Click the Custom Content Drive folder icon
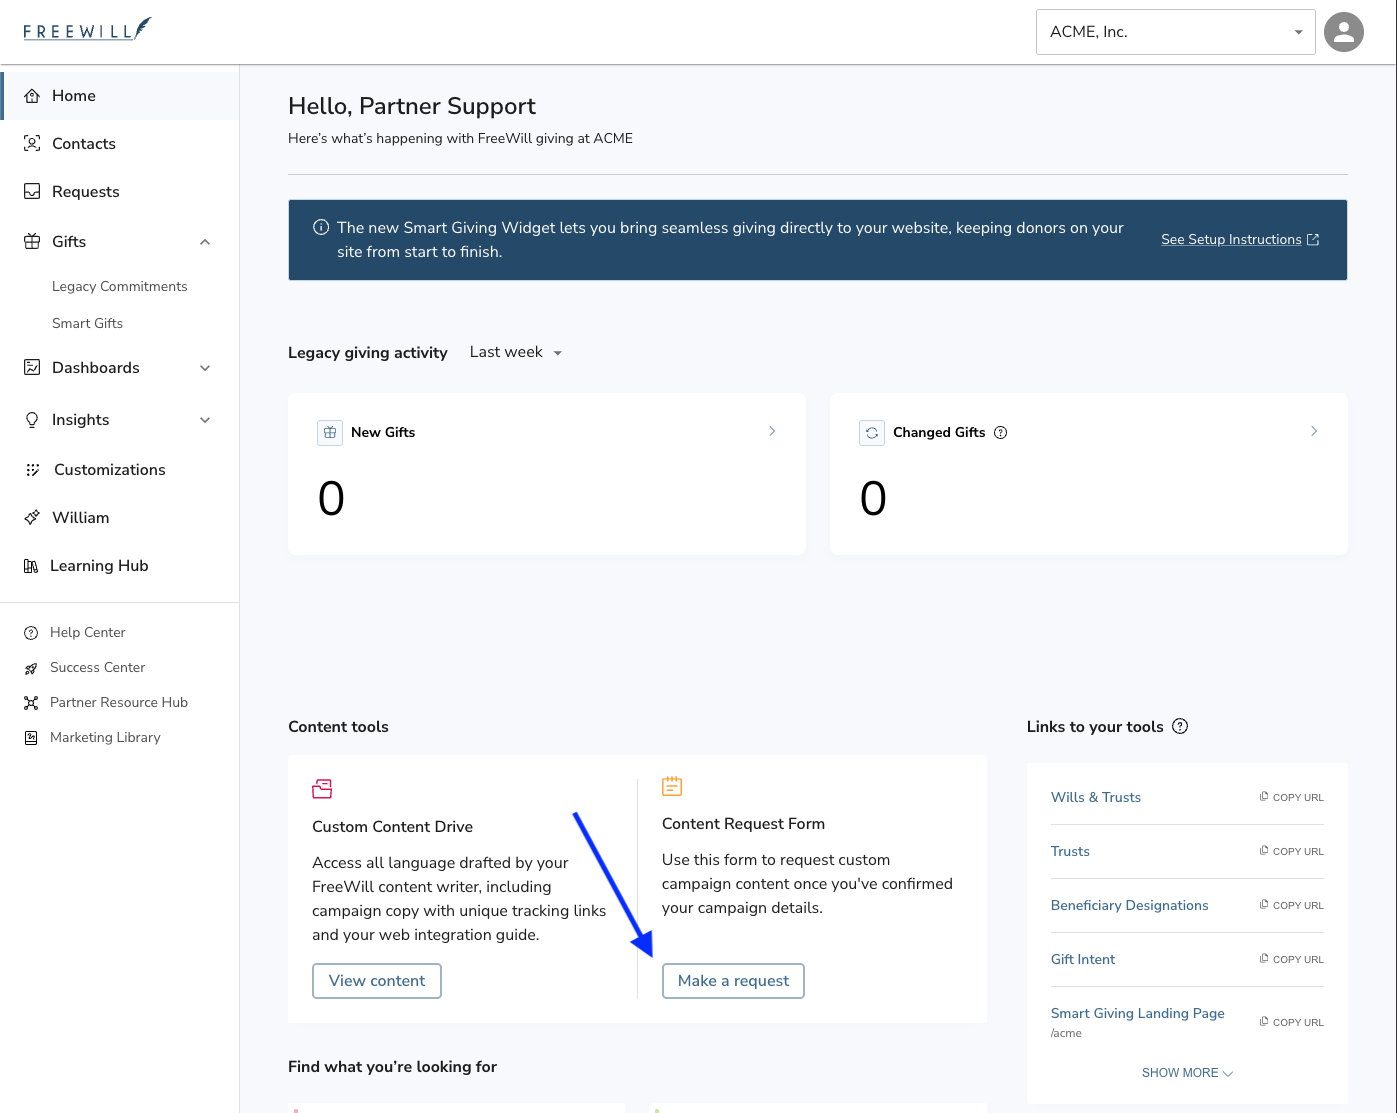Viewport: 1397px width, 1113px height. tap(322, 789)
